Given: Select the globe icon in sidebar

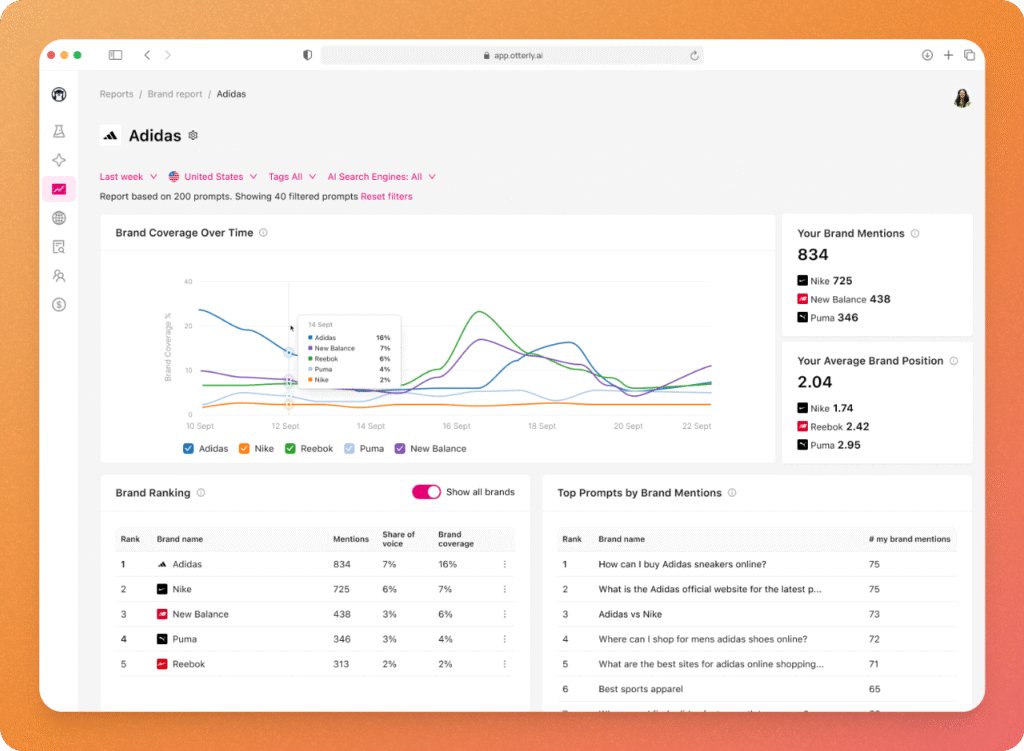Looking at the screenshot, I should coord(59,218).
